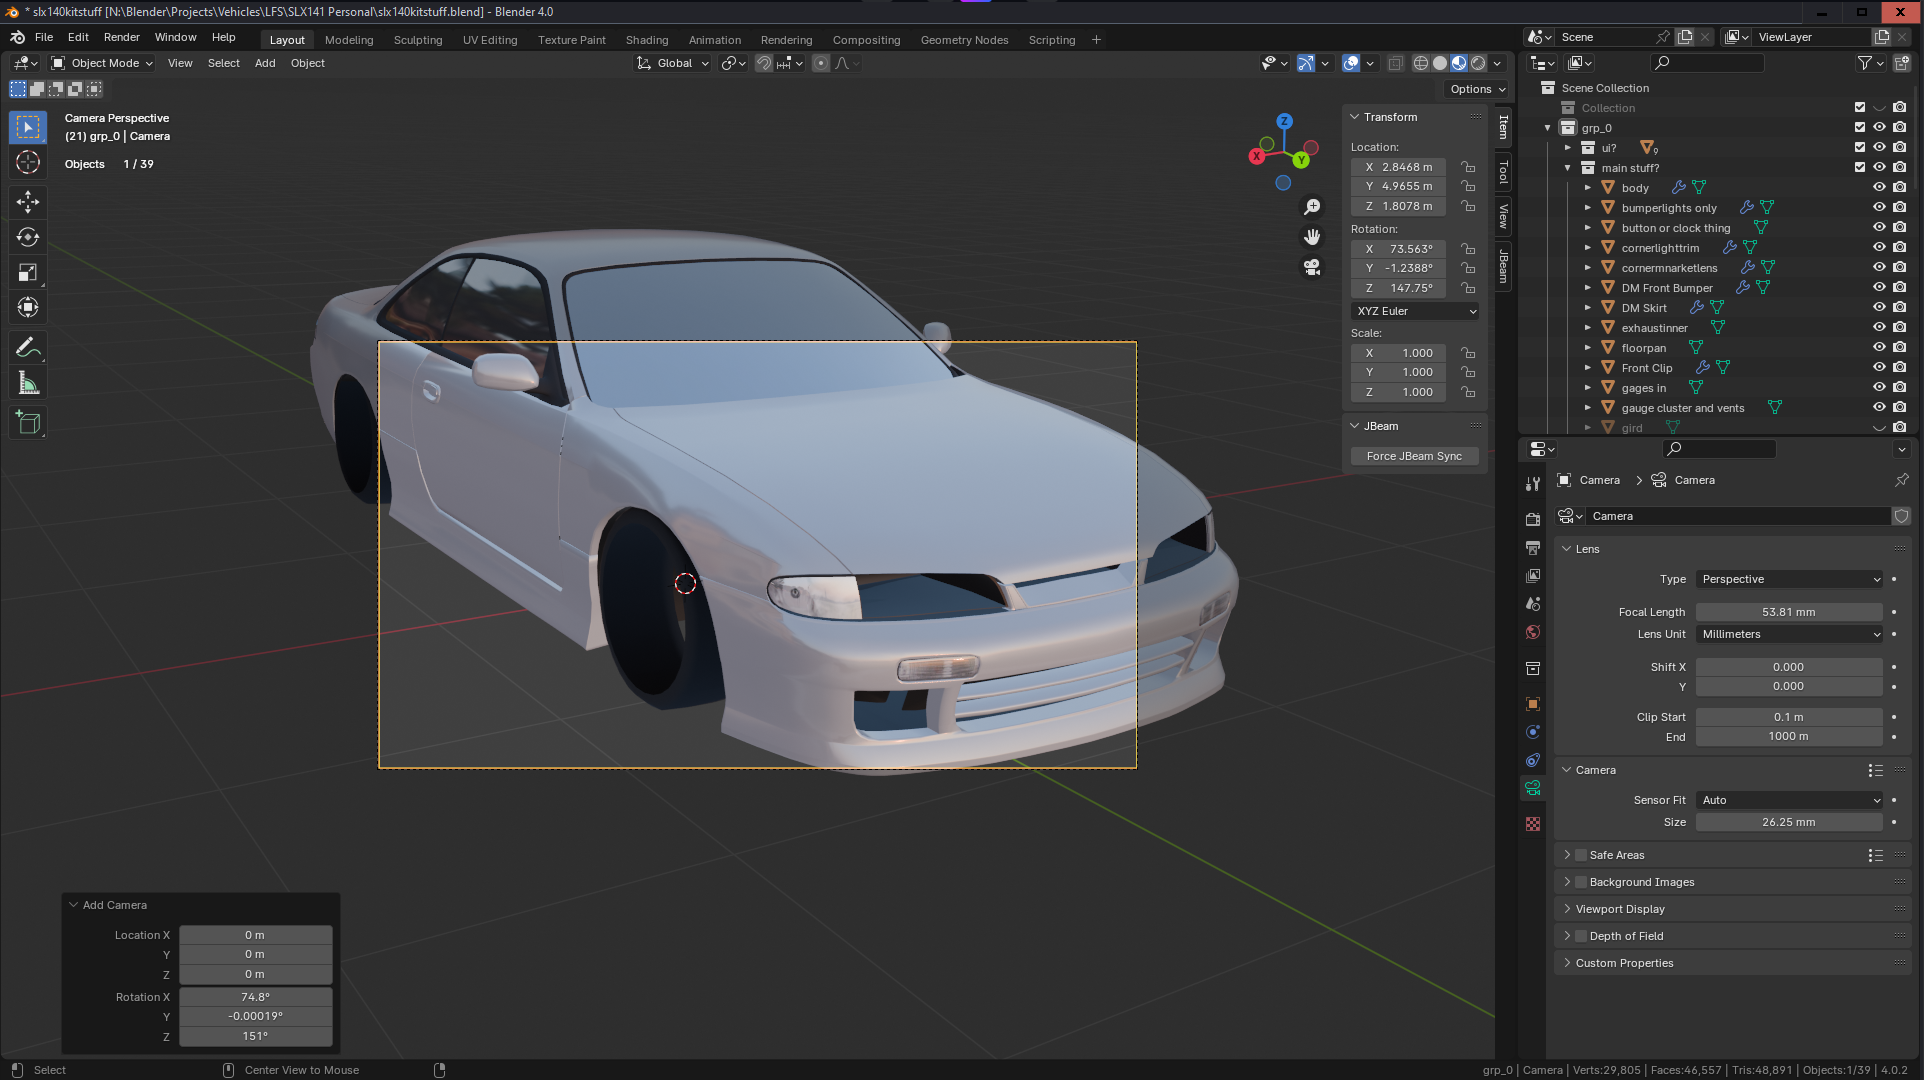Select the Move tool in toolbar
Screen dimensions: 1924x1080
tap(28, 202)
